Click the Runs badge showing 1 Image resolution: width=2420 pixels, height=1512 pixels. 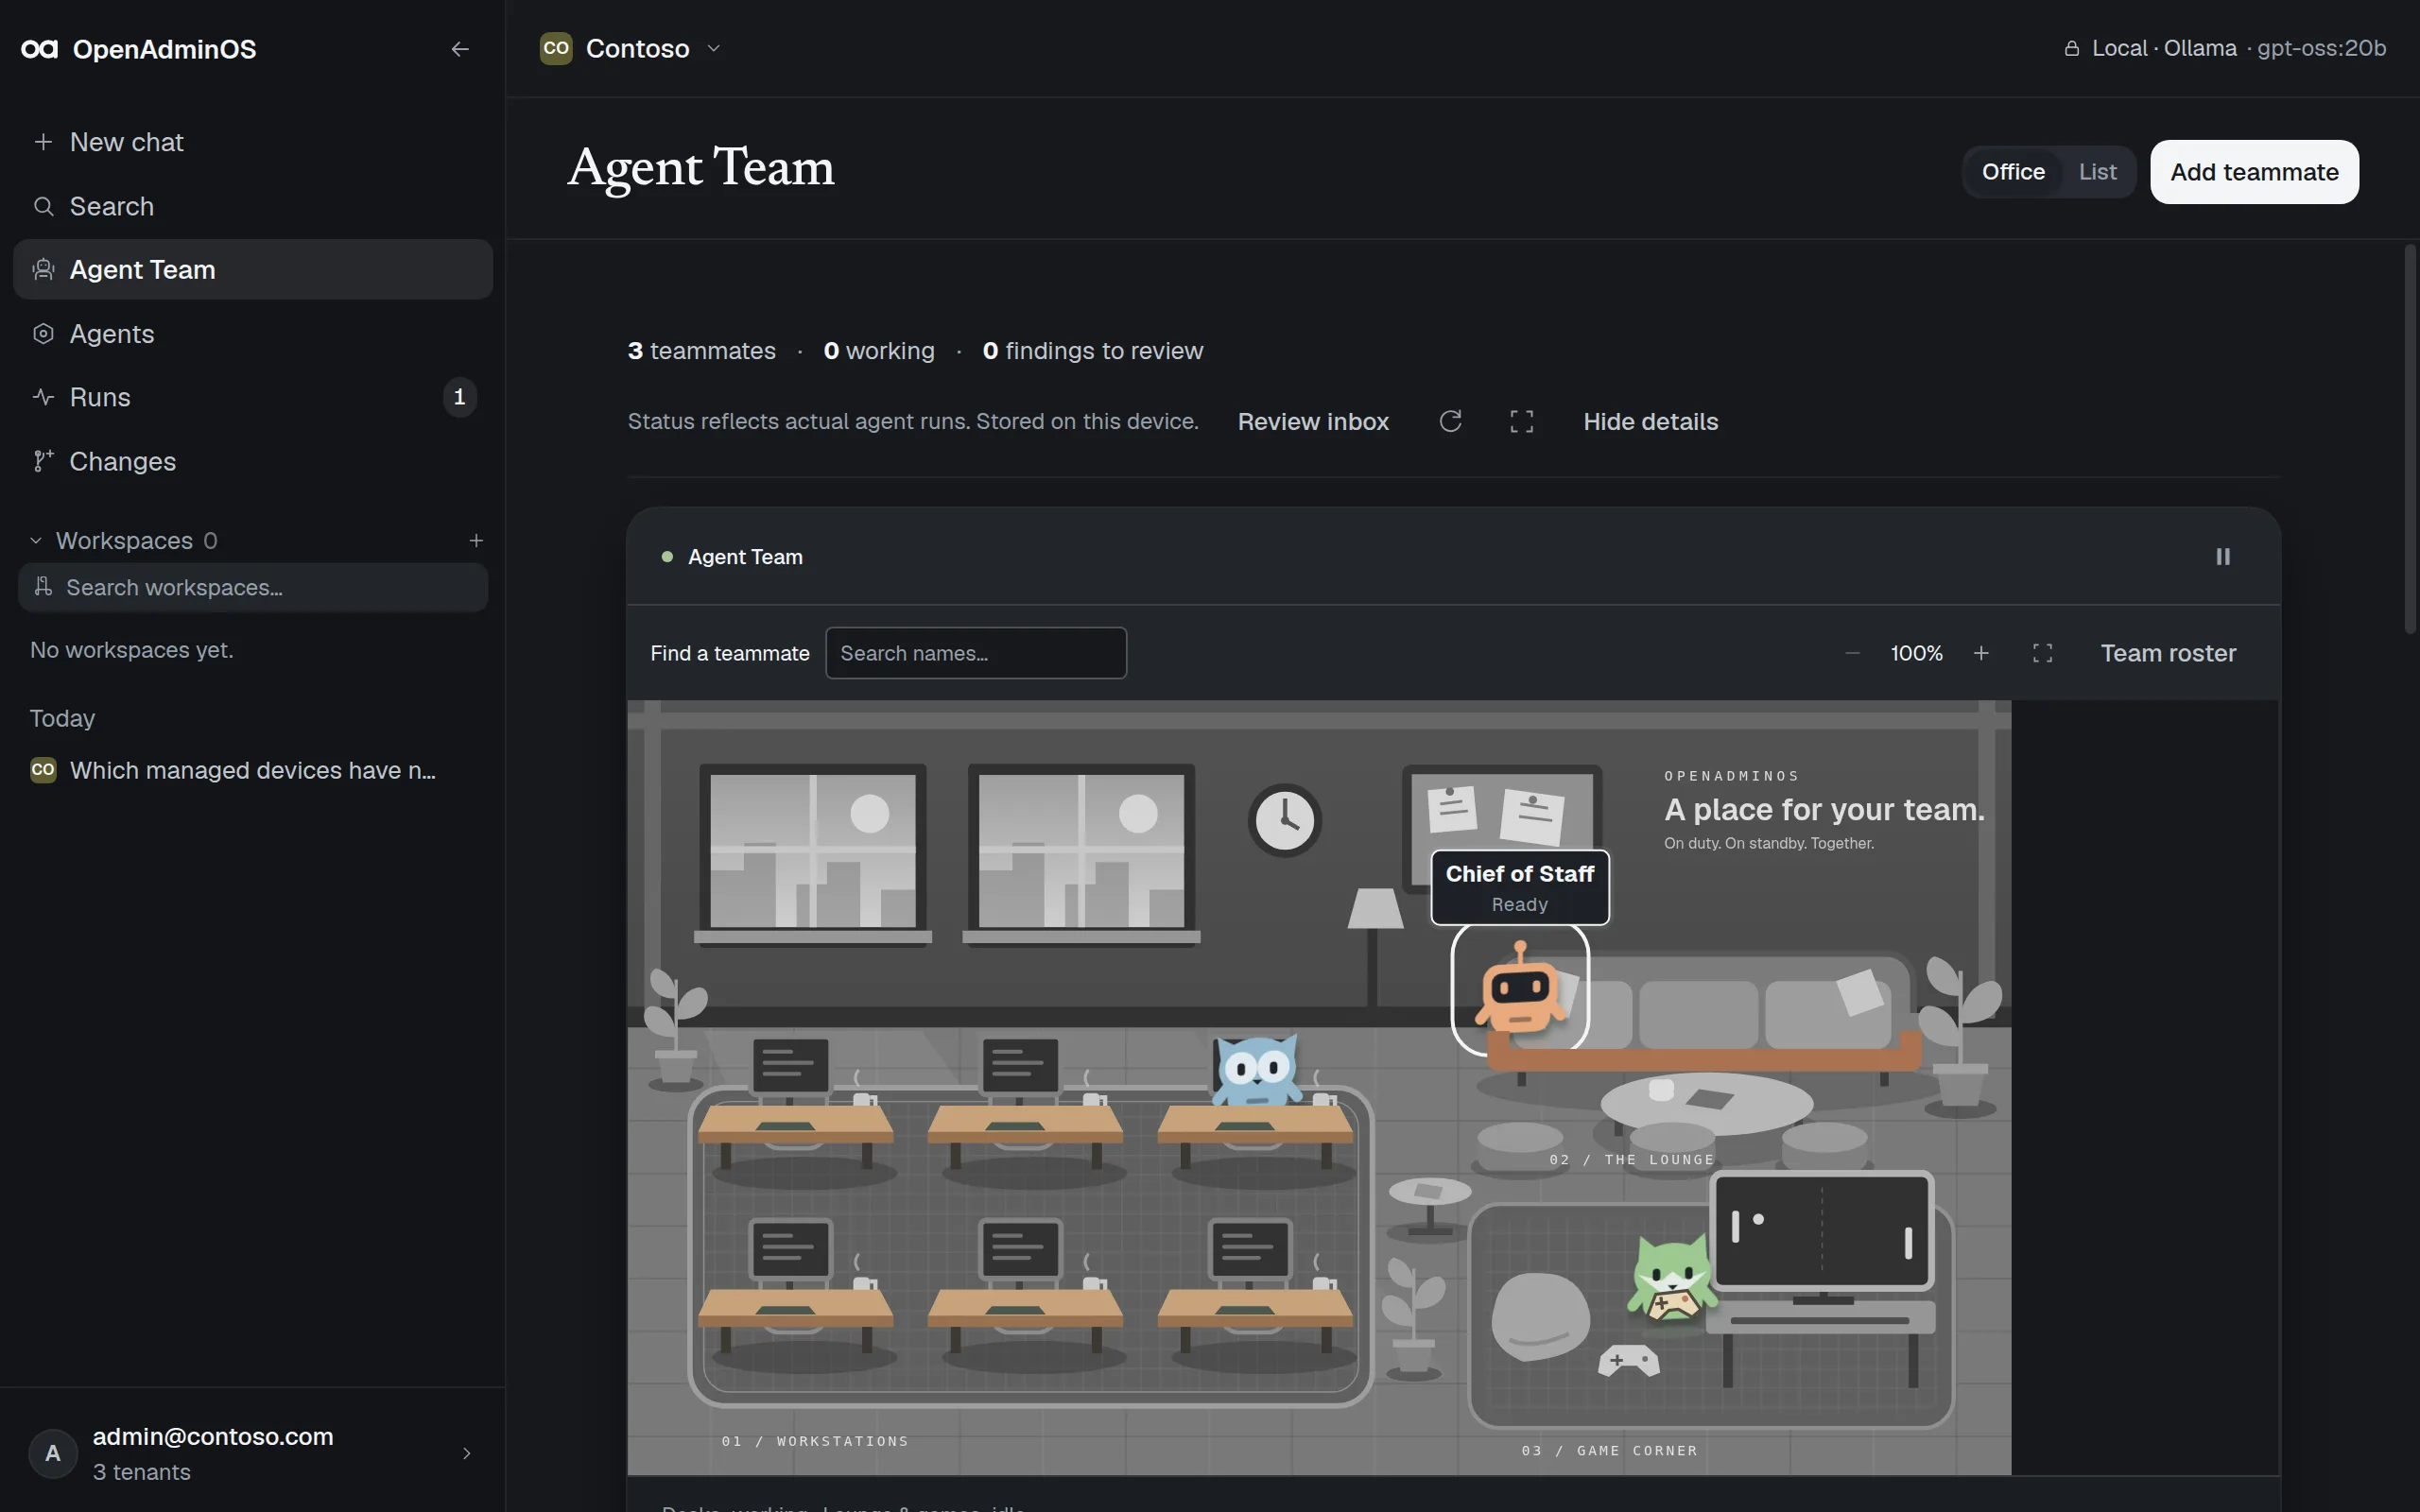(x=459, y=397)
